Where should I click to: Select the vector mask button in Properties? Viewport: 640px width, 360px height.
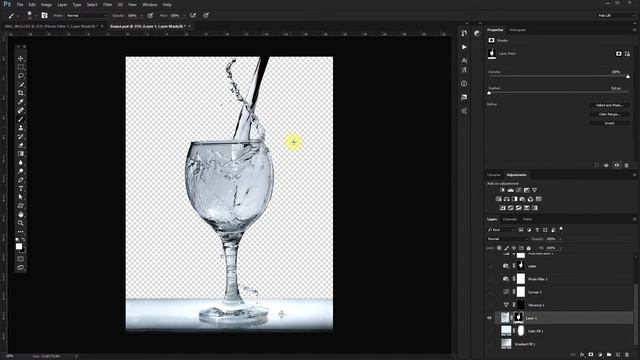point(627,53)
